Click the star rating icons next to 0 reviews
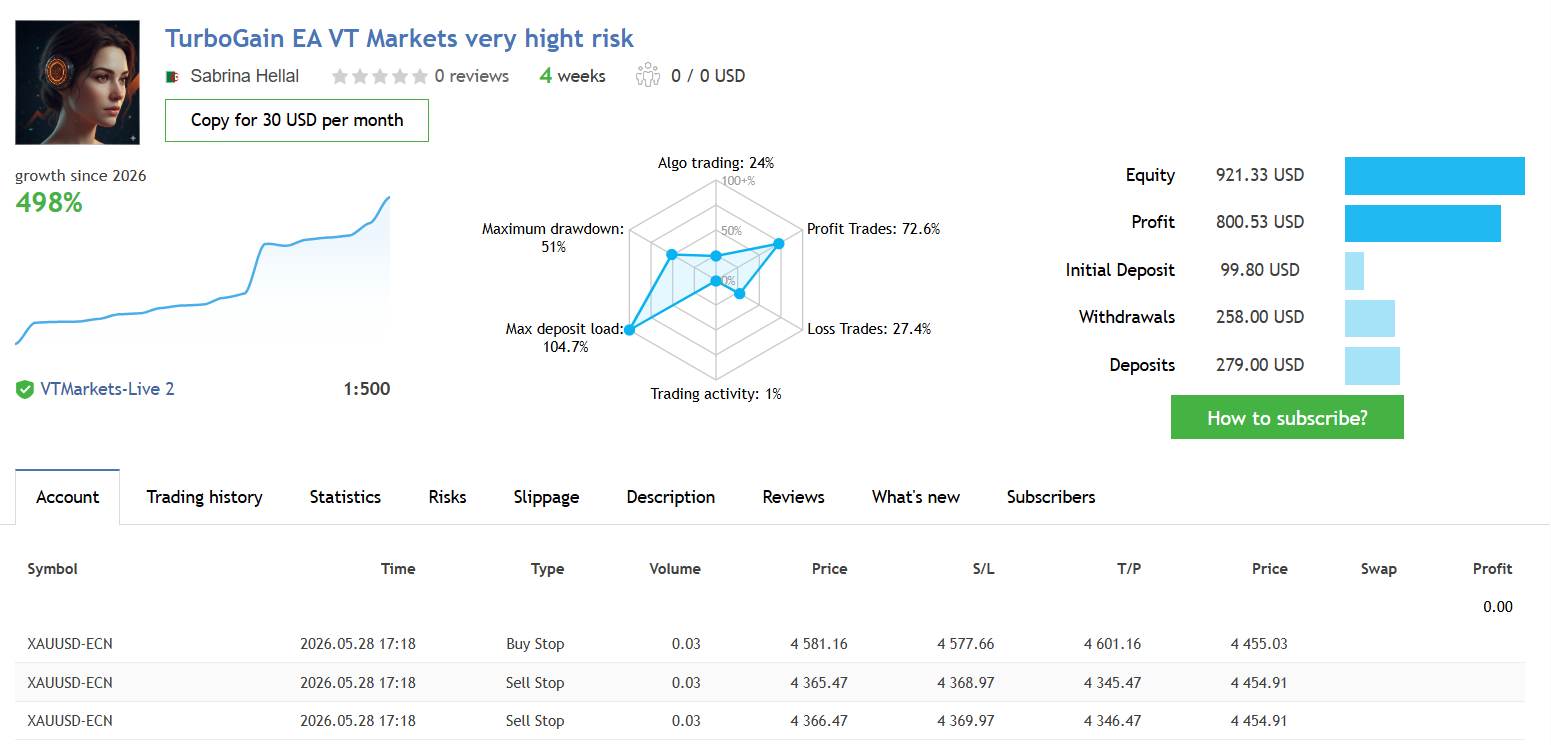 point(380,76)
